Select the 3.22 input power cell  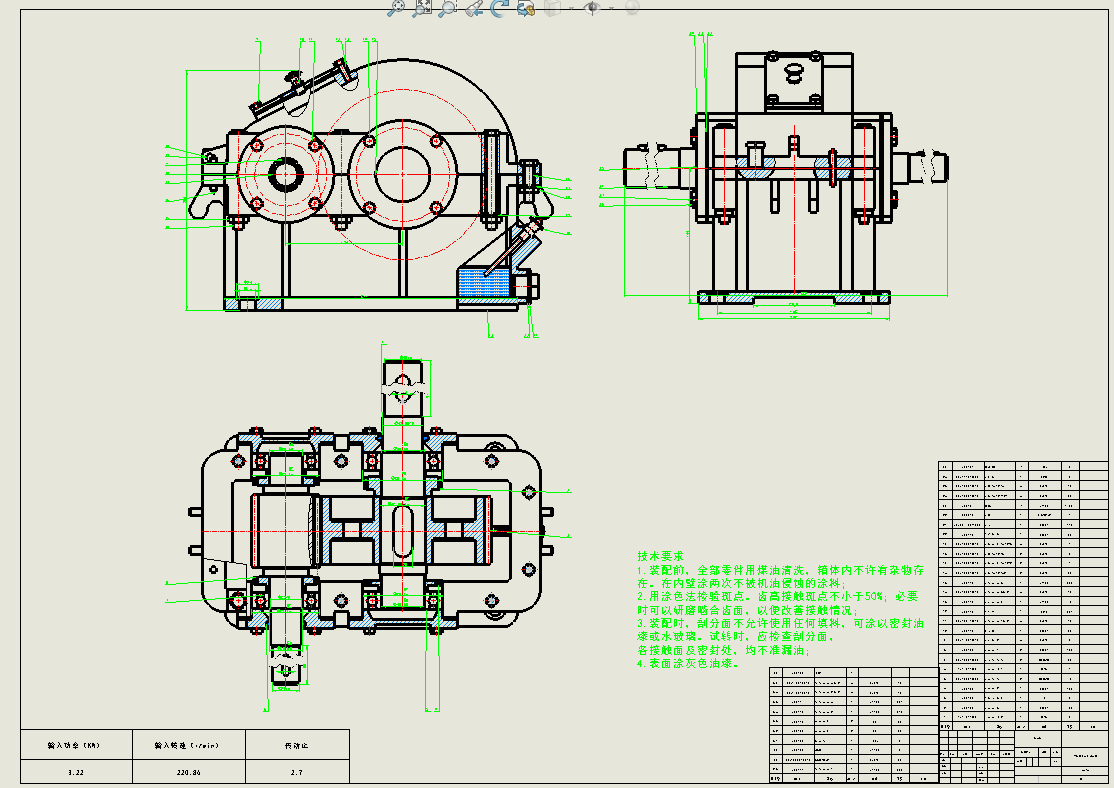coord(76,772)
